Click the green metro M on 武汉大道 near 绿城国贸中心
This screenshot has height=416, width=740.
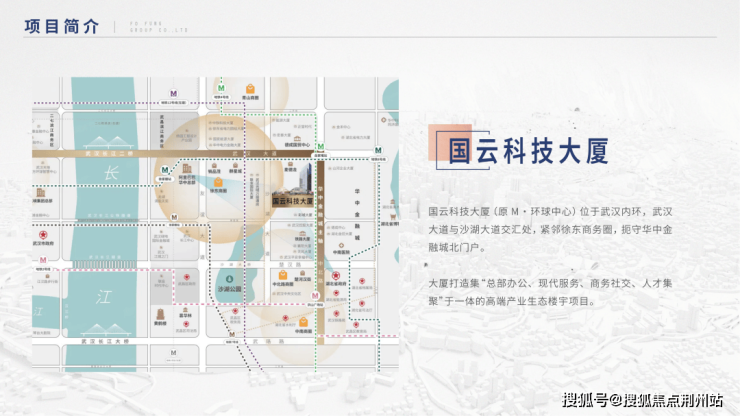pos(320,146)
